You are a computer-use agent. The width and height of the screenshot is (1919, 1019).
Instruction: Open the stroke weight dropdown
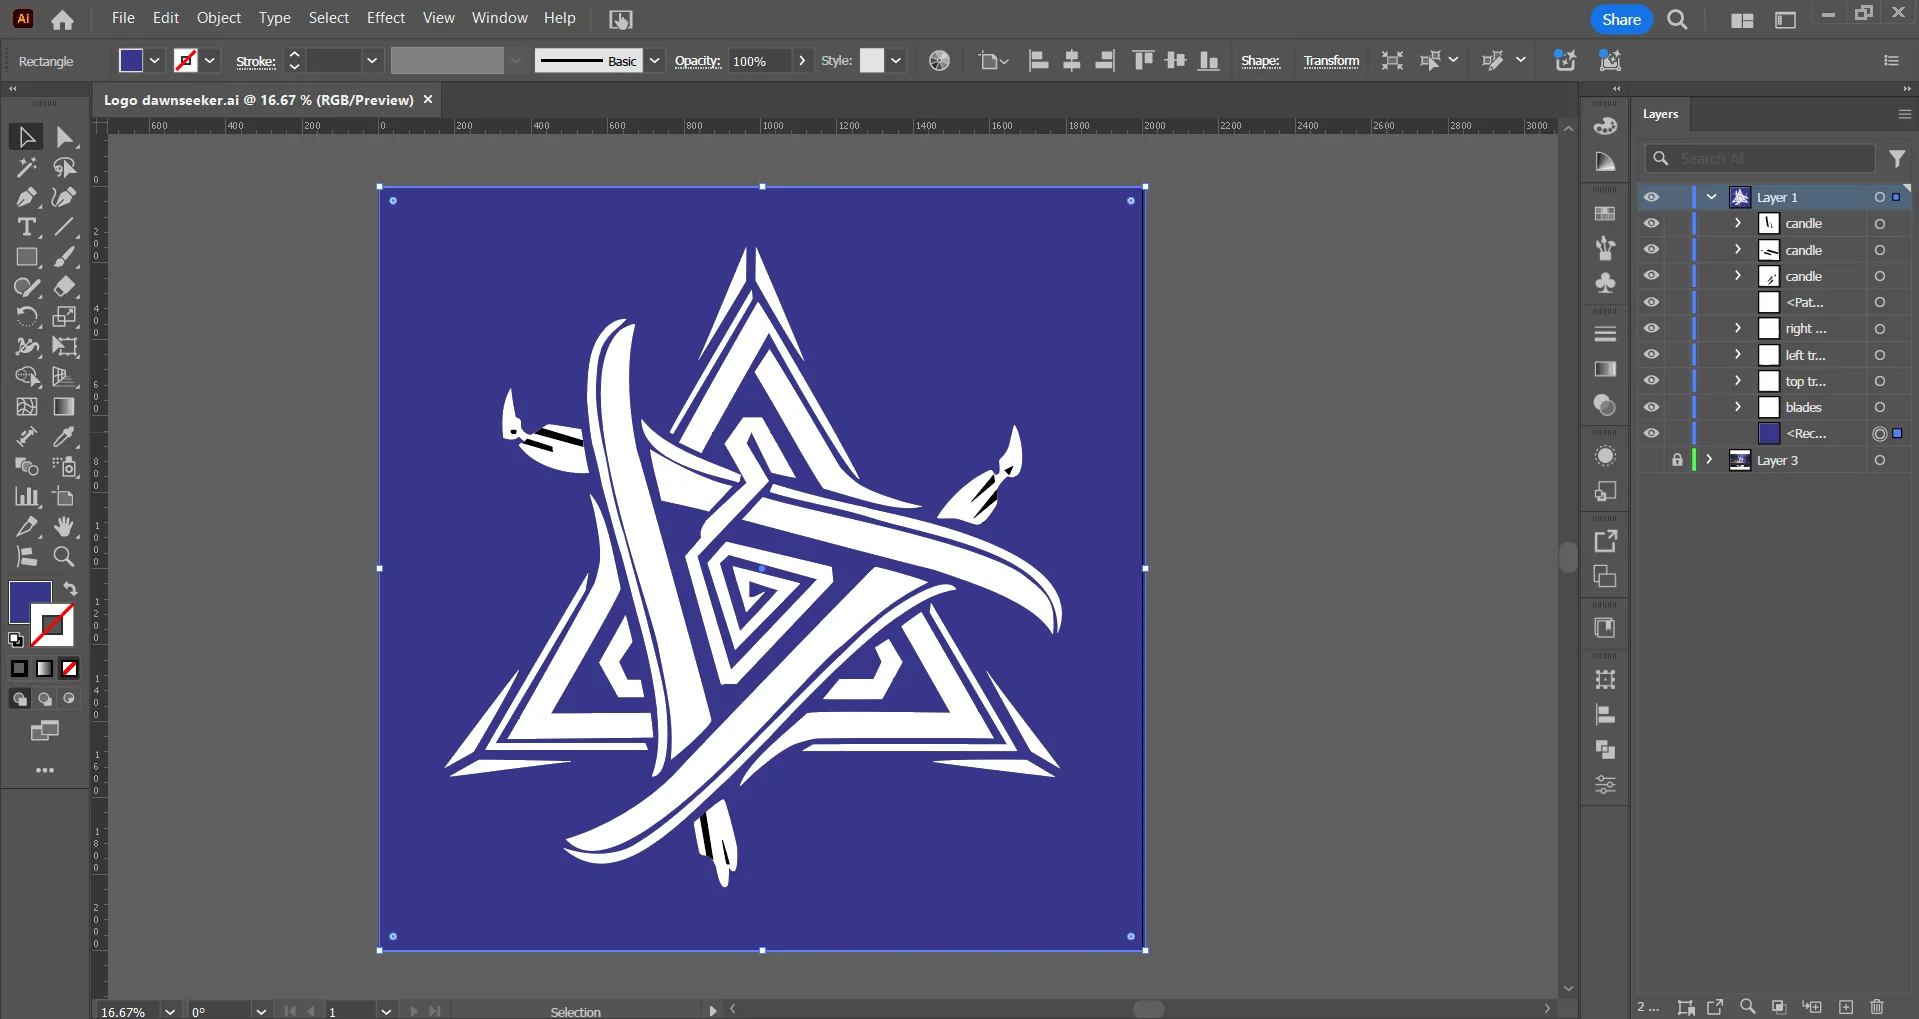coord(372,61)
